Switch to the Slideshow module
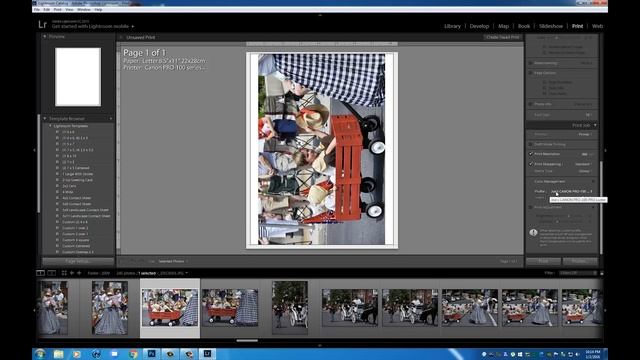The height and width of the screenshot is (360, 640). (551, 26)
